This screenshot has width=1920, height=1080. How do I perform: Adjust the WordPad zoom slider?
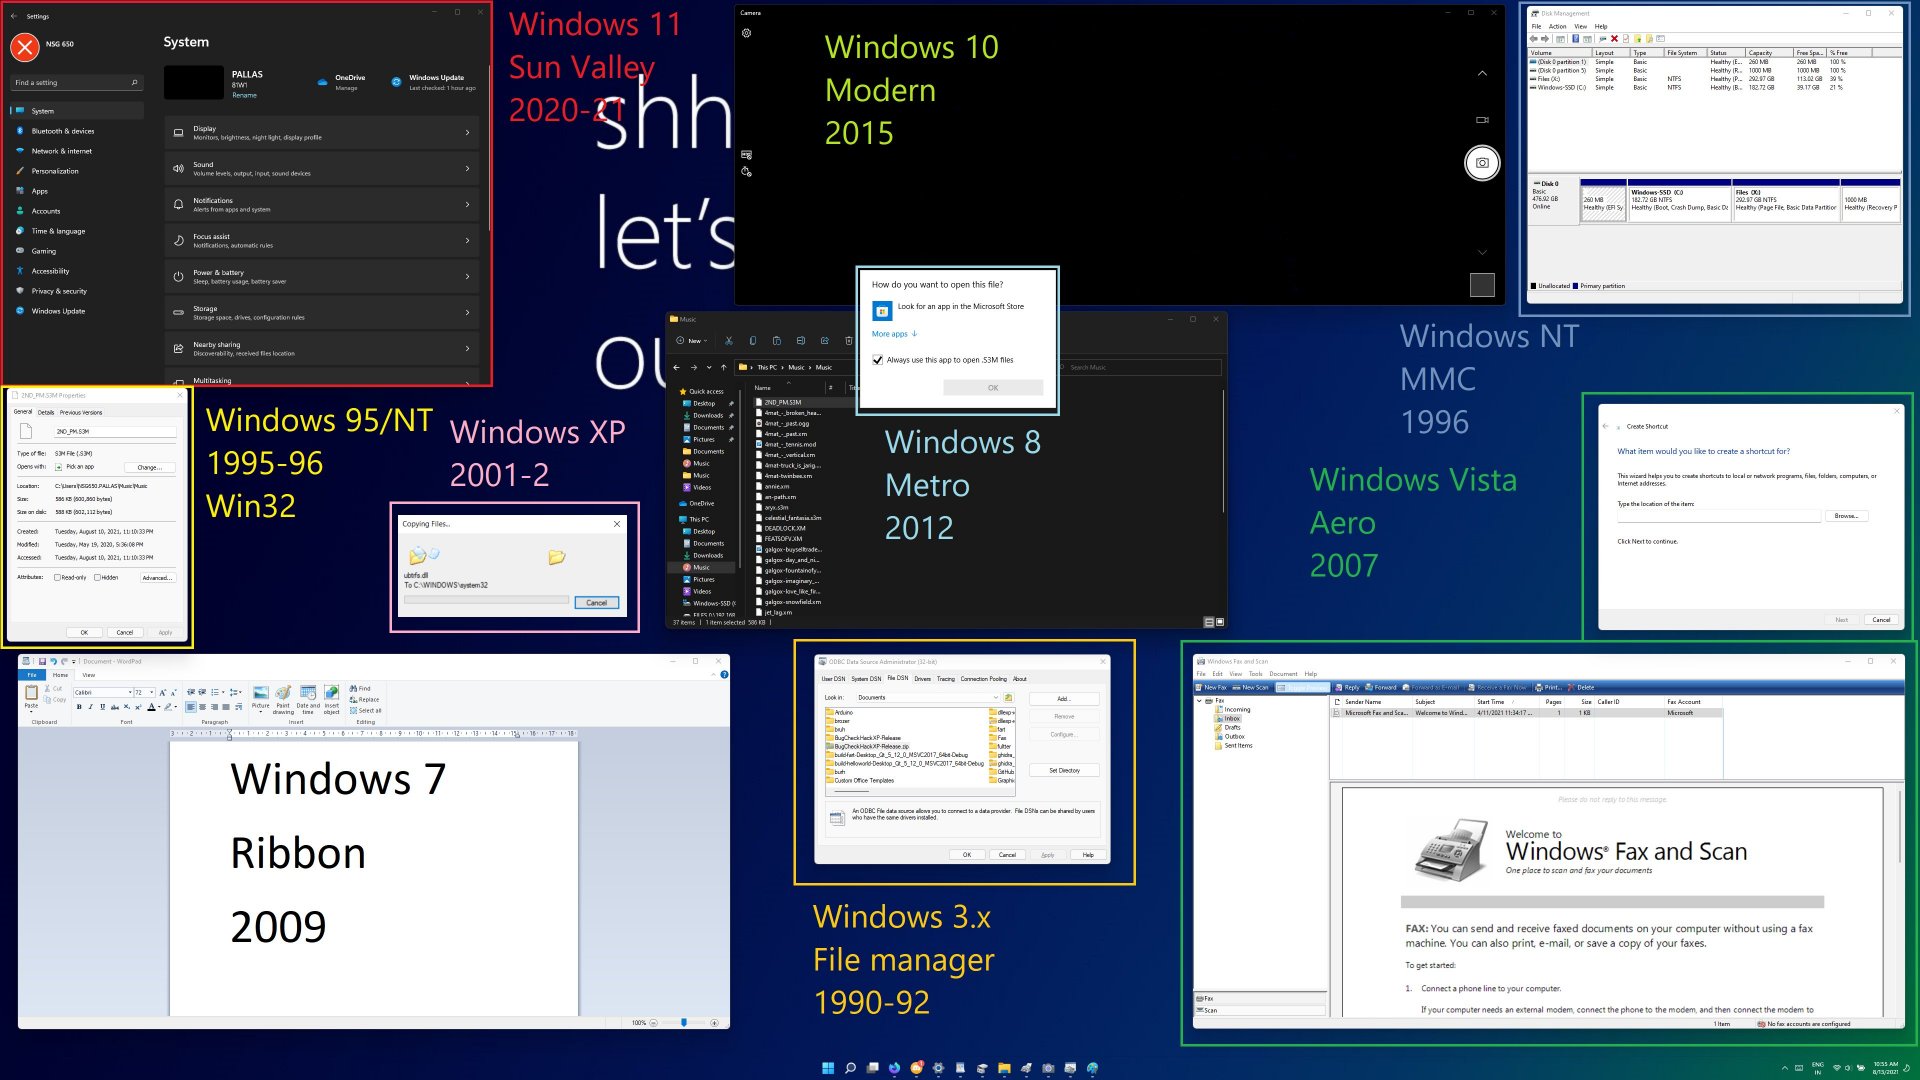point(684,1023)
